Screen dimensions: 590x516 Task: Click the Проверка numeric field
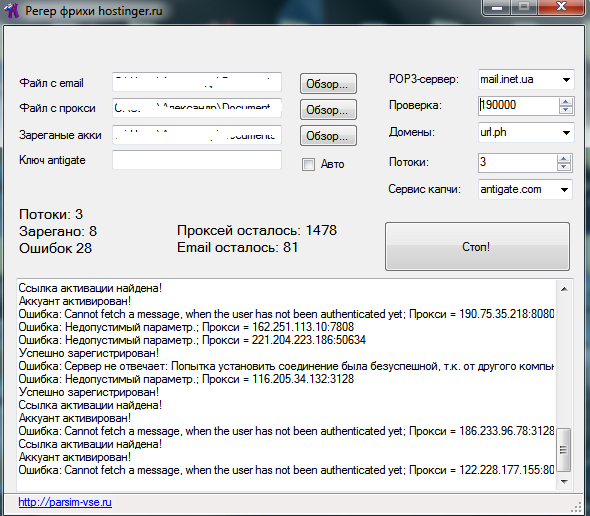tap(519, 106)
